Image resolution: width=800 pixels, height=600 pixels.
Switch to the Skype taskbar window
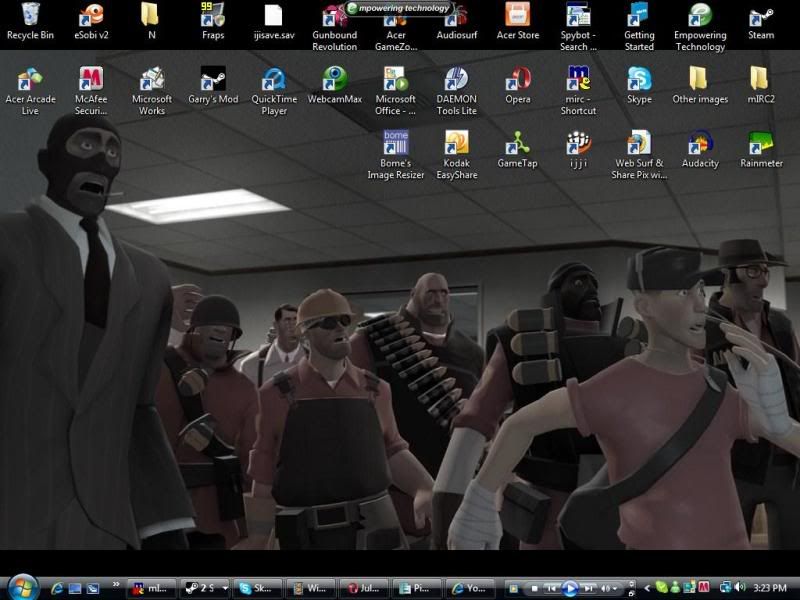(x=259, y=588)
